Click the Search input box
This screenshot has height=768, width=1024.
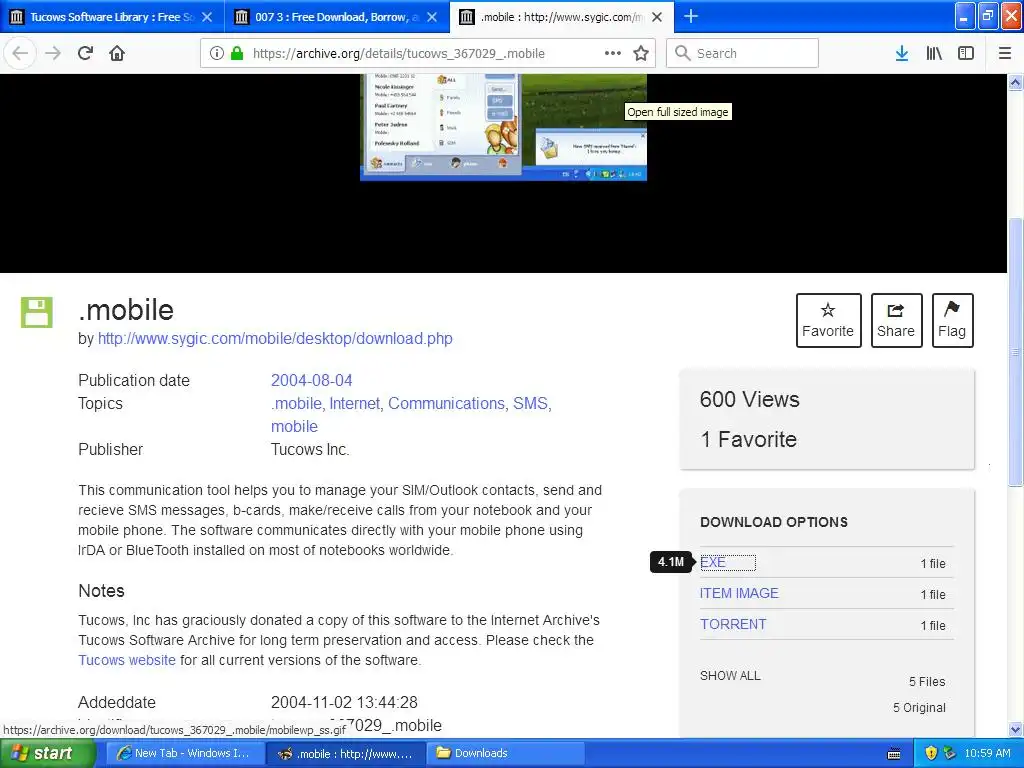[x=742, y=53]
